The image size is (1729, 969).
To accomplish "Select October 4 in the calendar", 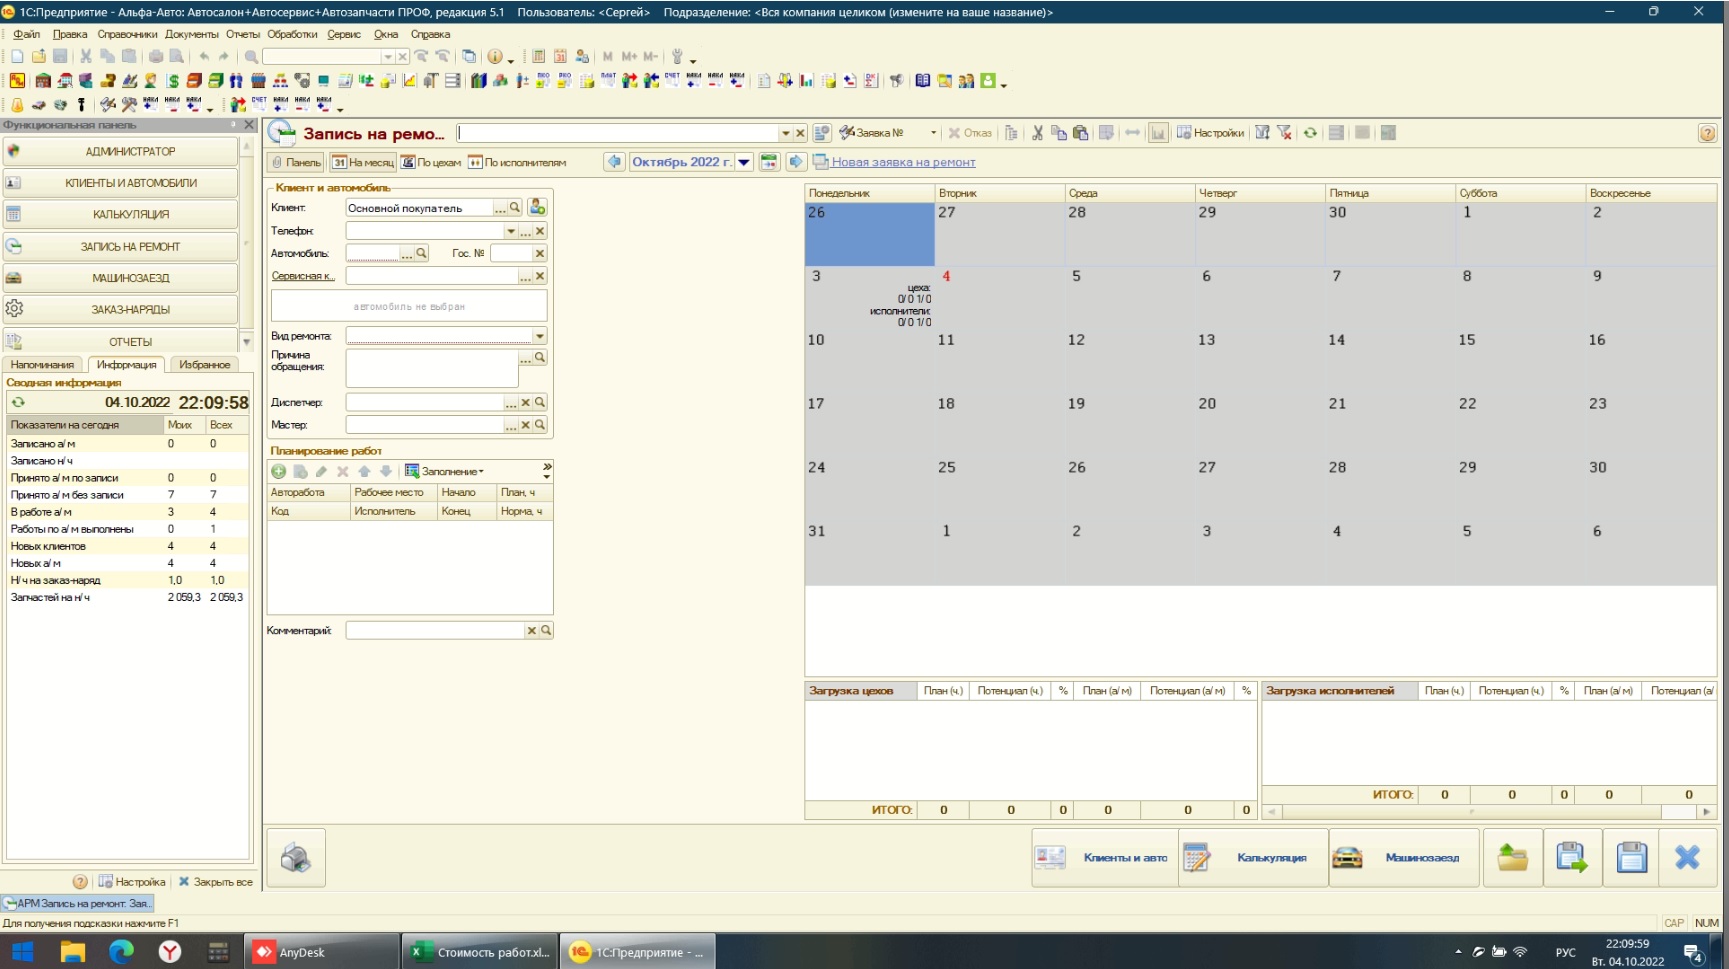I will pos(1000,298).
